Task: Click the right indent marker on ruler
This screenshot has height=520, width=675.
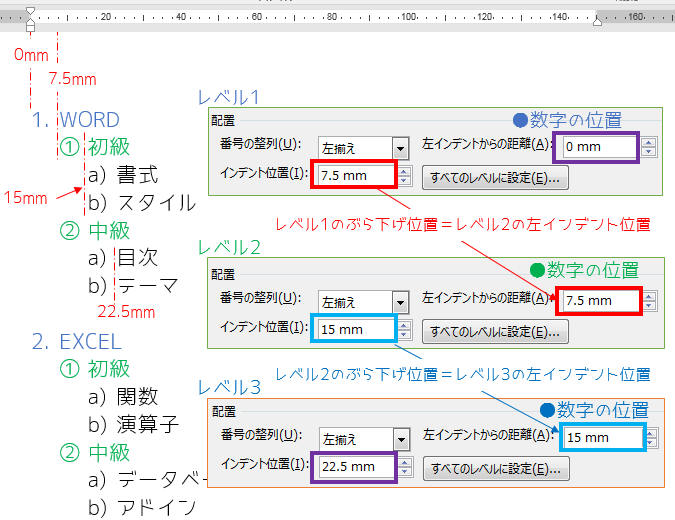Action: [x=598, y=20]
